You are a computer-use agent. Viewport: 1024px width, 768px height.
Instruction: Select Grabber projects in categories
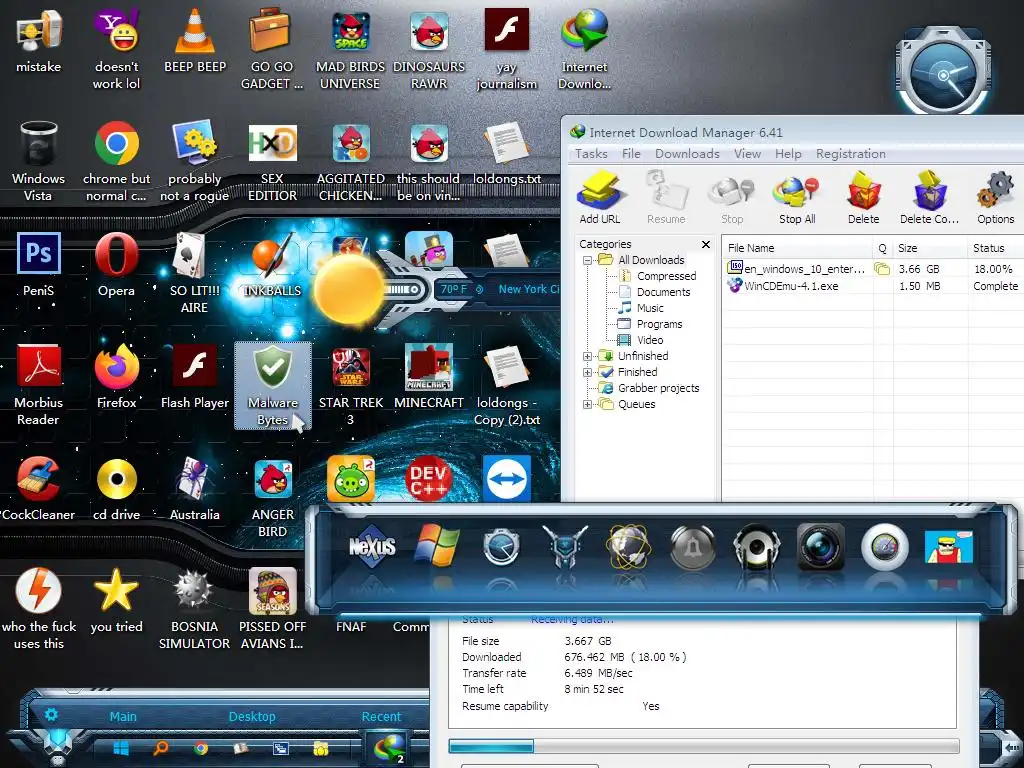658,388
